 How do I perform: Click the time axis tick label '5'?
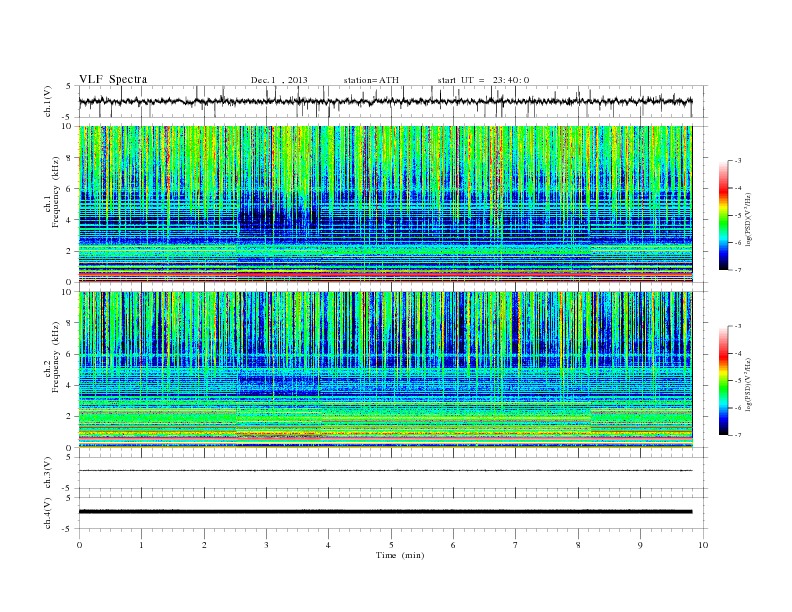click(x=391, y=545)
